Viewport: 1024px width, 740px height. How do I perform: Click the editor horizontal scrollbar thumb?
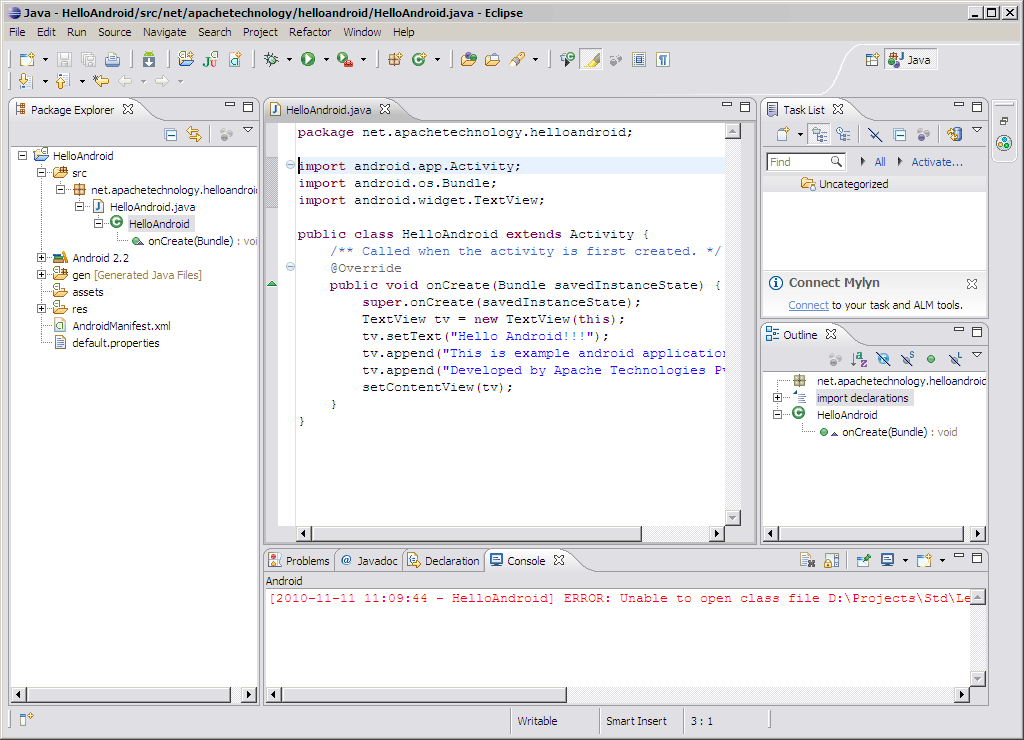click(475, 534)
